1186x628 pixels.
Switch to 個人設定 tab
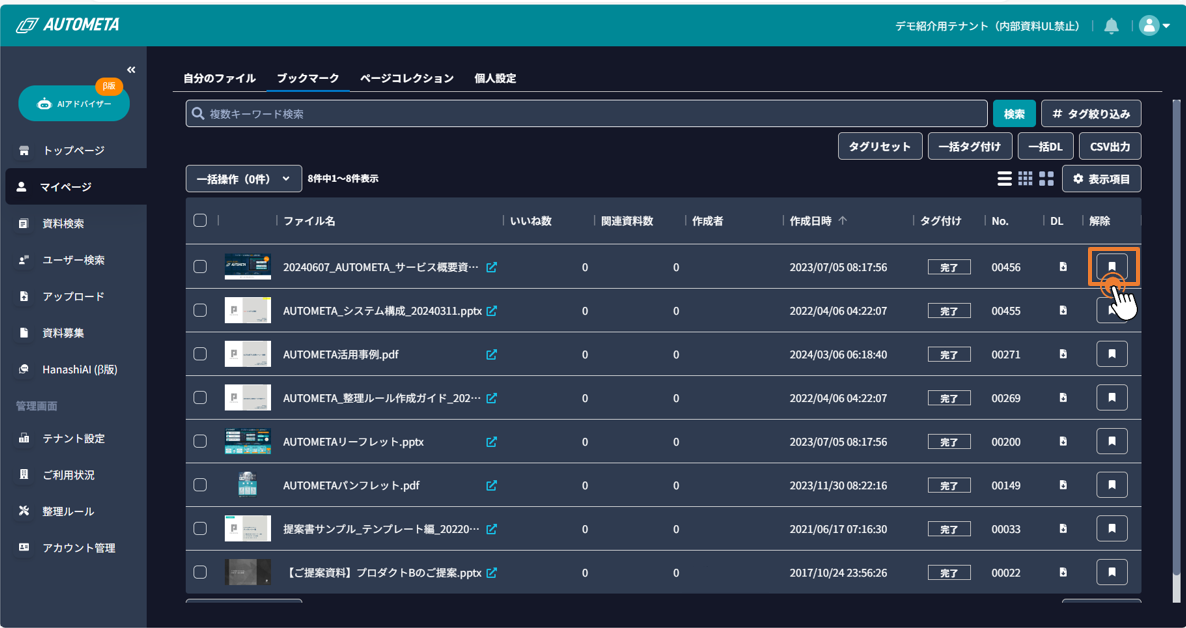point(495,78)
